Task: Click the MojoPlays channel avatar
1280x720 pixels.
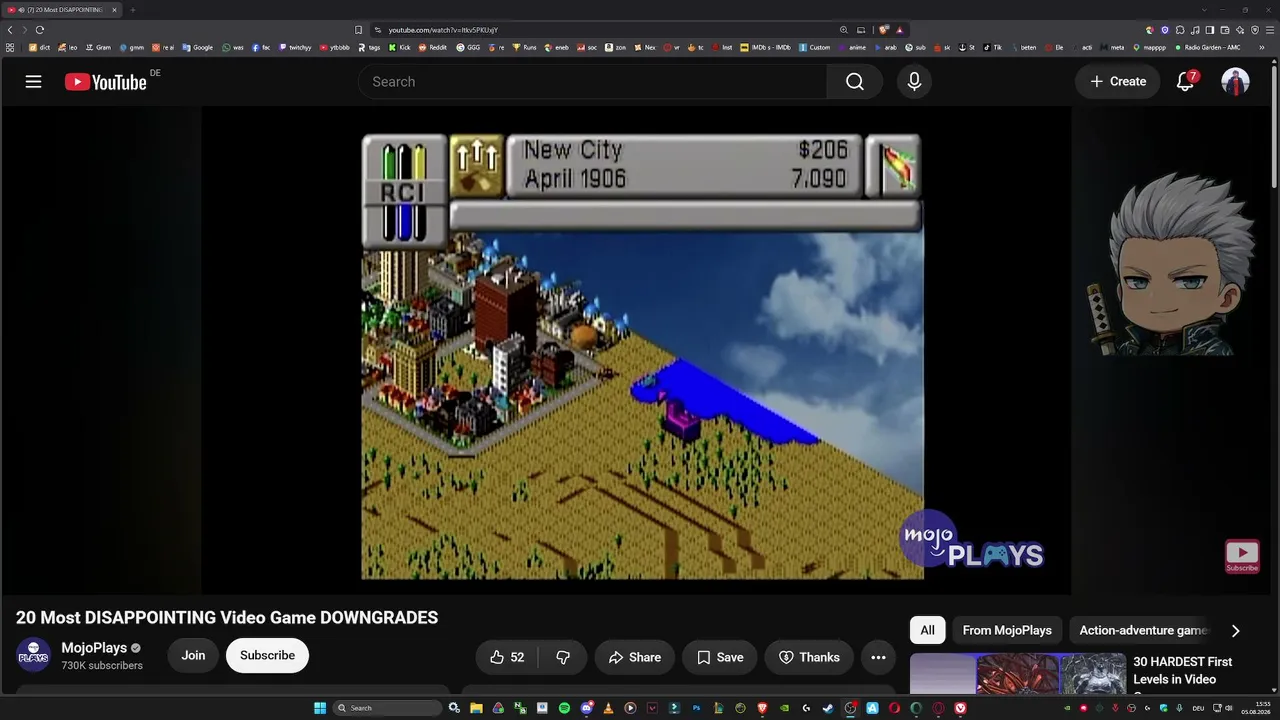Action: [33, 655]
